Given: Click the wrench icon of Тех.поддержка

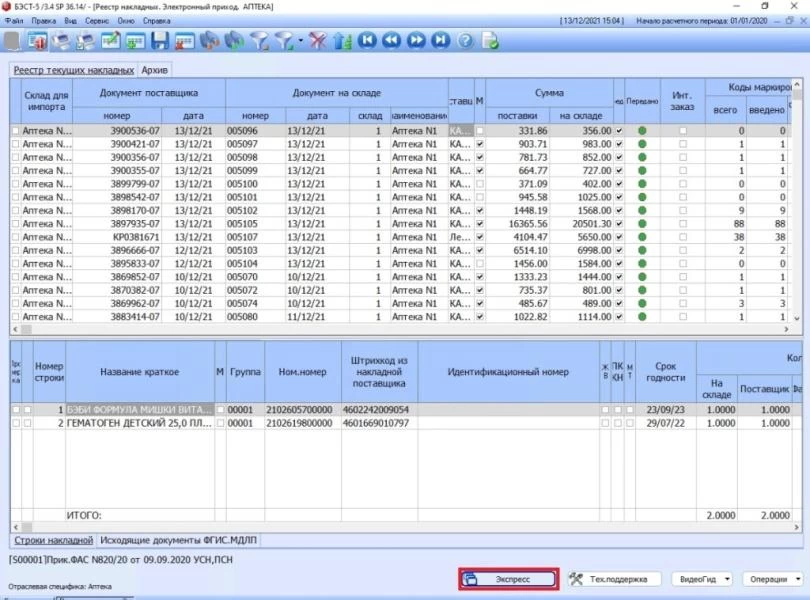Looking at the screenshot, I should coord(575,579).
